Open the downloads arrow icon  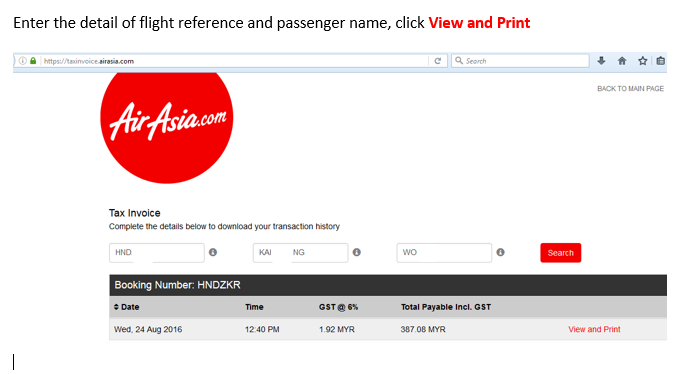(x=601, y=61)
